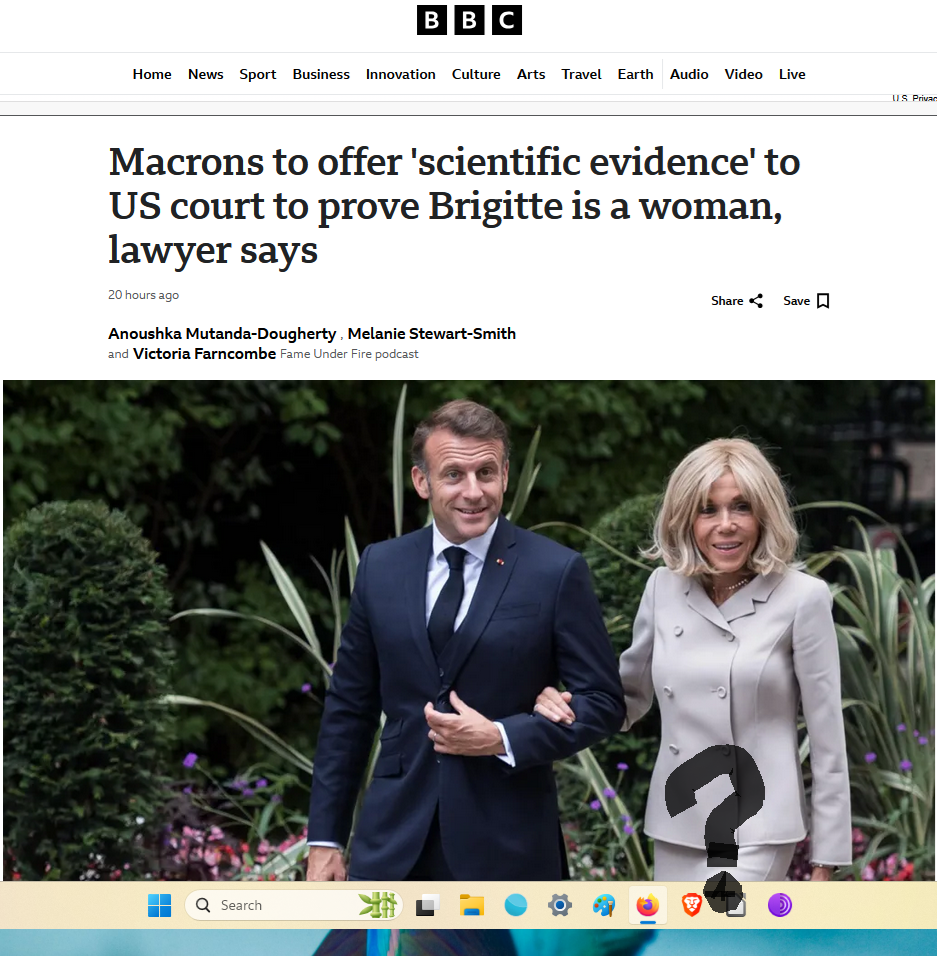Click the Victoria Farncombe author link
937x956 pixels.
pyautogui.click(x=204, y=354)
